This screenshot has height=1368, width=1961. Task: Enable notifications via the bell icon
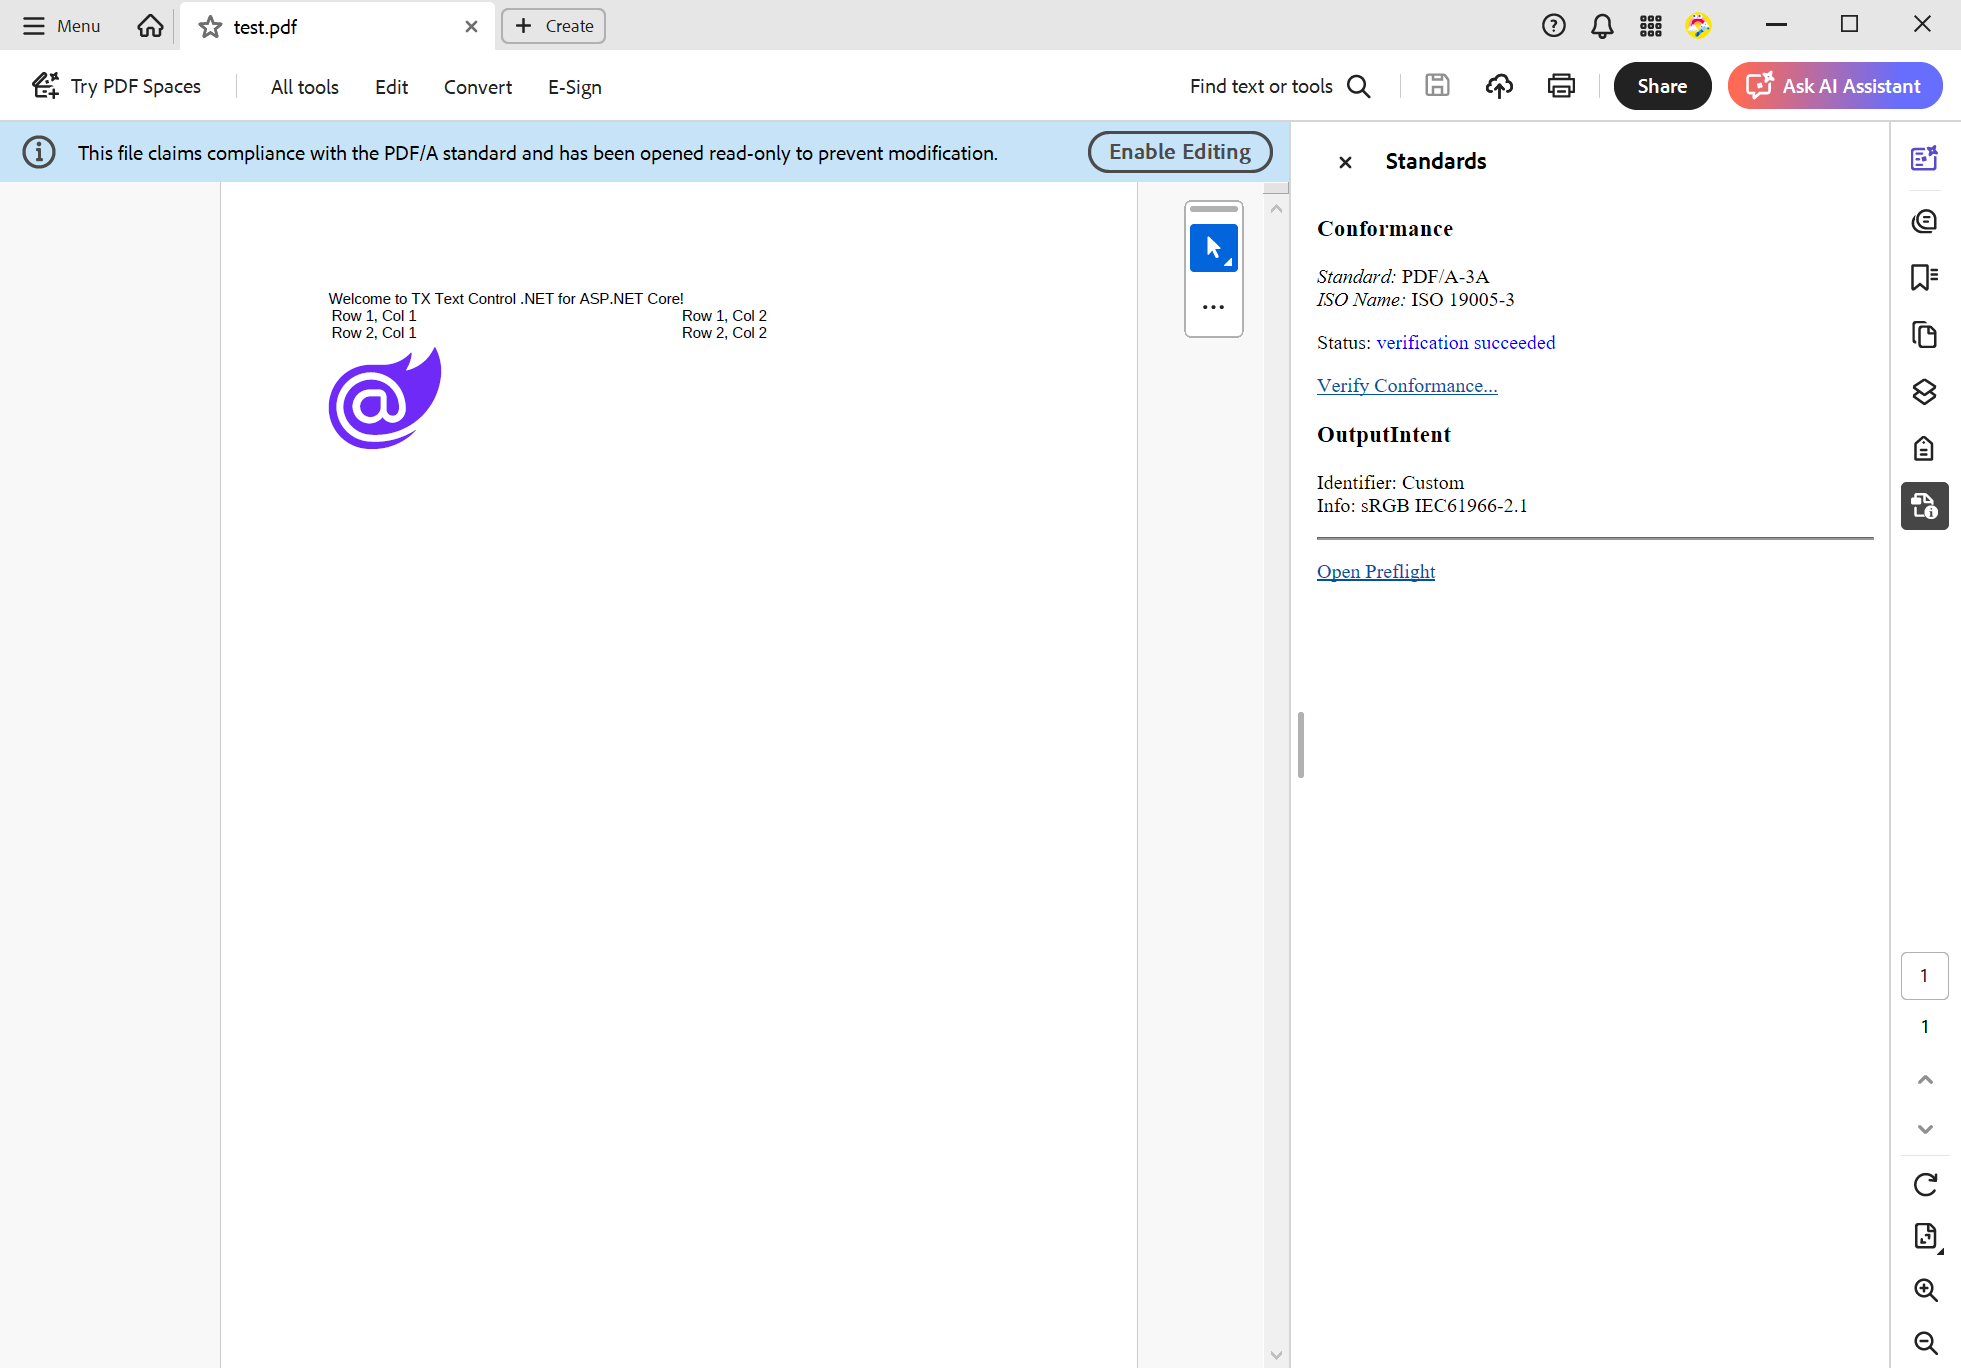(x=1601, y=25)
